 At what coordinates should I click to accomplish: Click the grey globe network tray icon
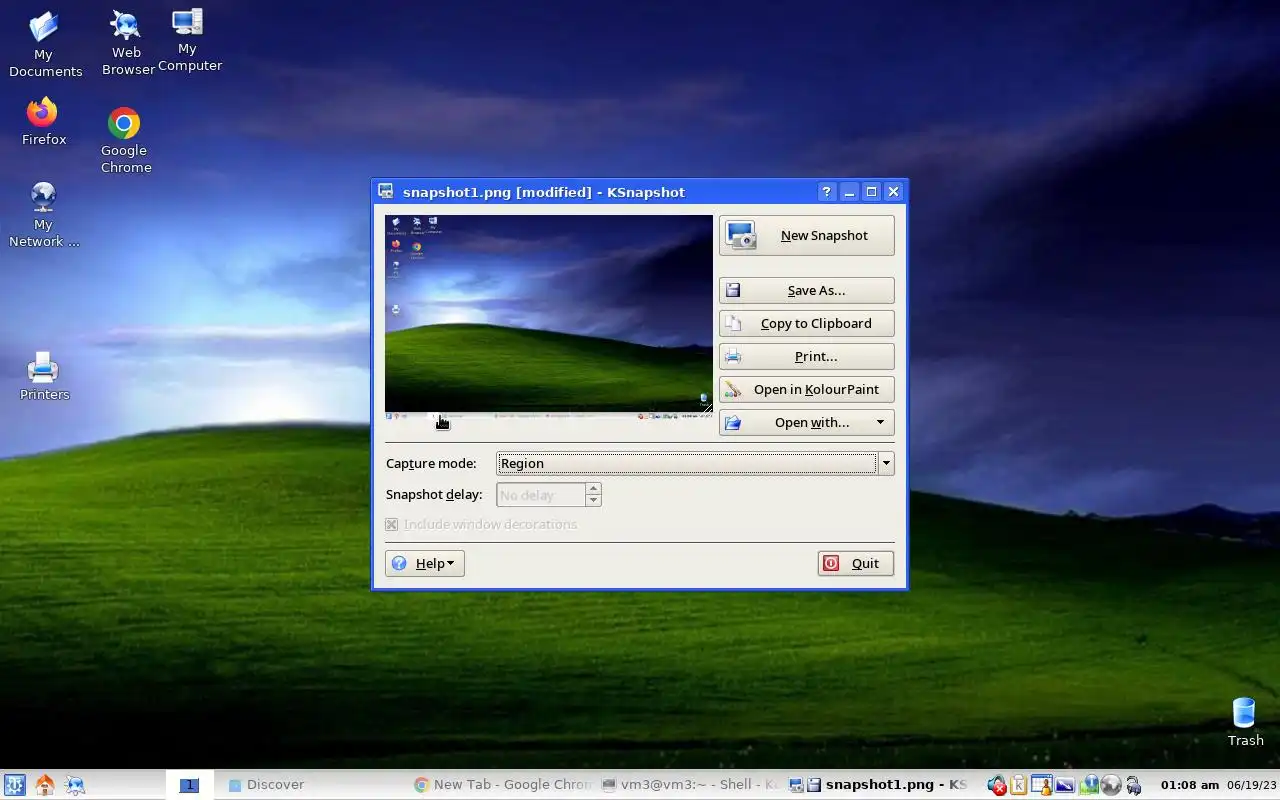click(x=1110, y=786)
